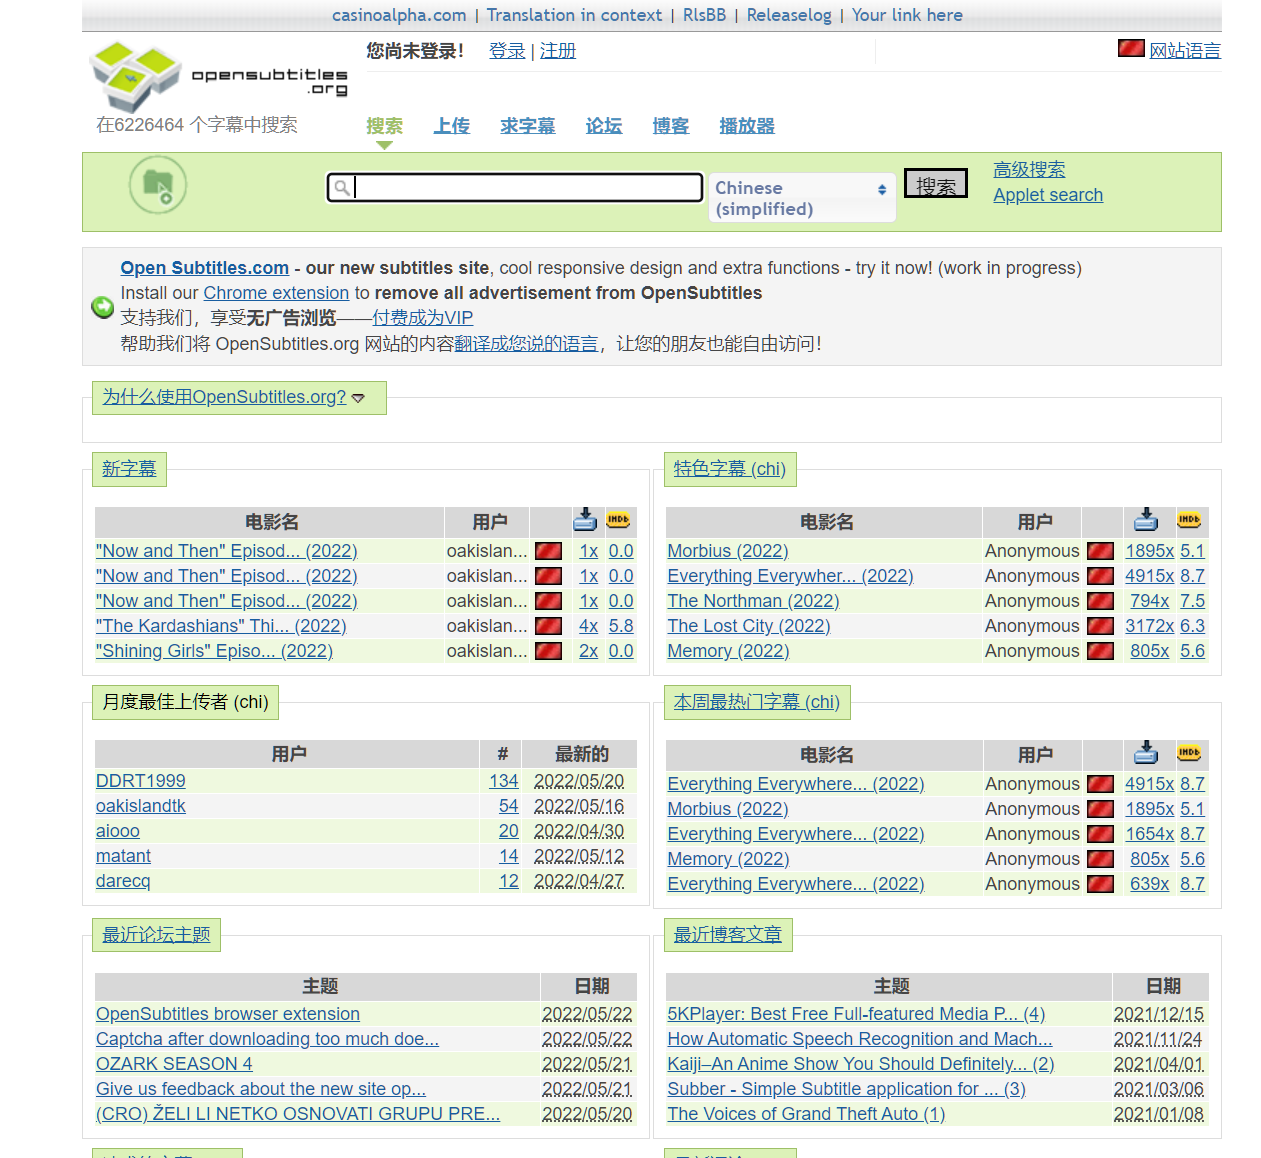Click the OpenSubtitles.org logo
Image resolution: width=1261 pixels, height=1158 pixels.
[x=219, y=77]
